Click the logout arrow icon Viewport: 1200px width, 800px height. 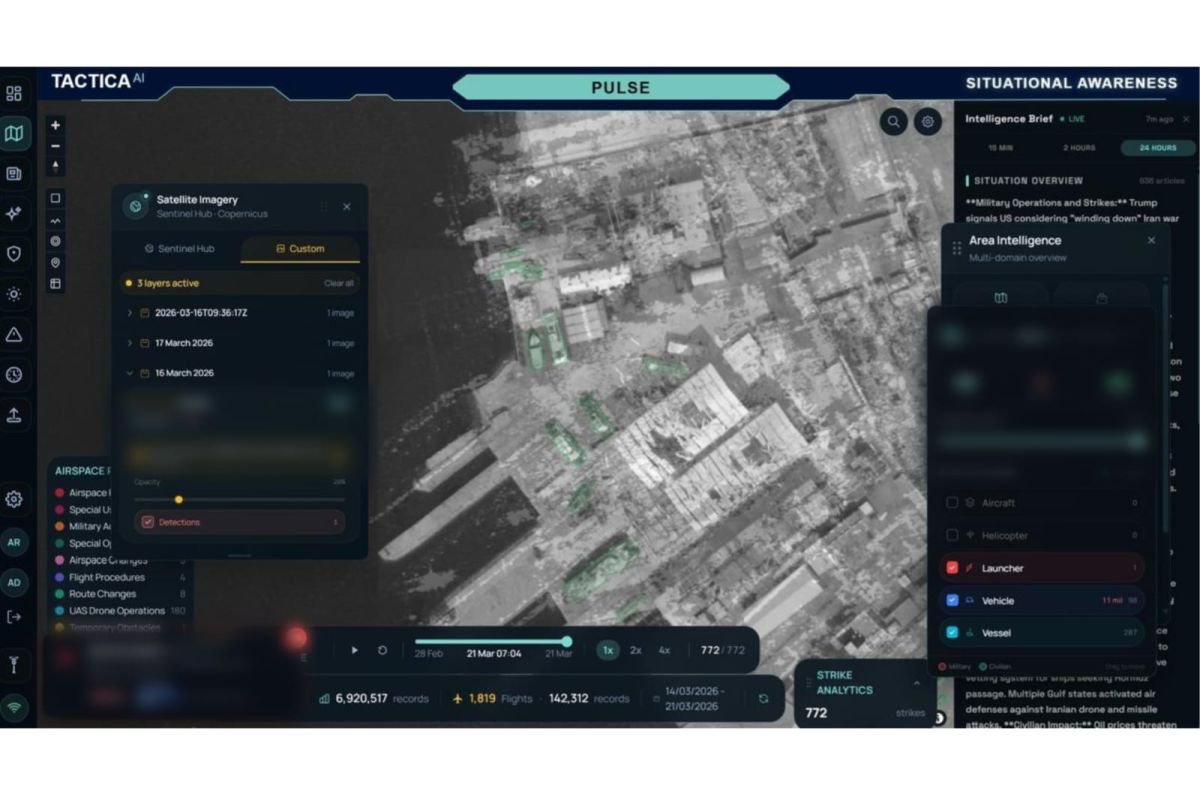(x=14, y=617)
